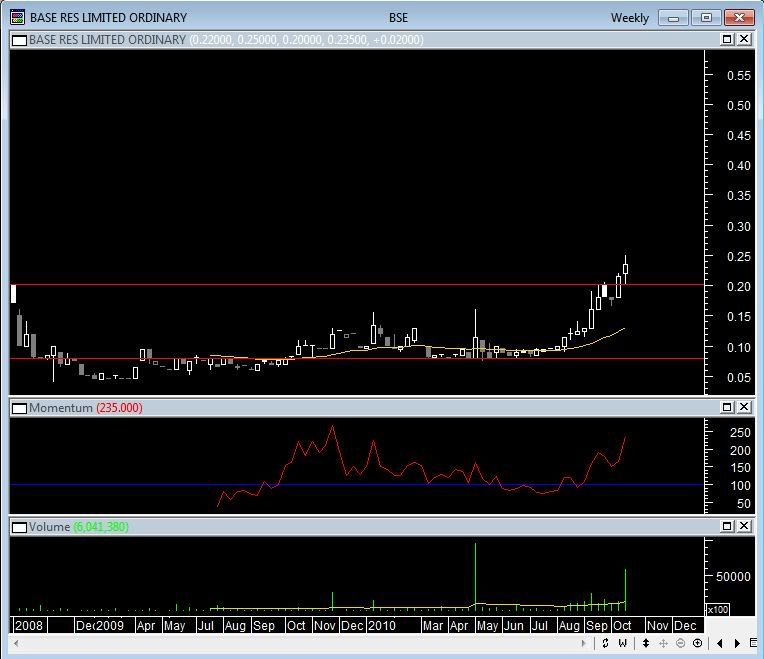Click the Momentum pane title box icon
This screenshot has width=764, height=659.
click(19, 408)
